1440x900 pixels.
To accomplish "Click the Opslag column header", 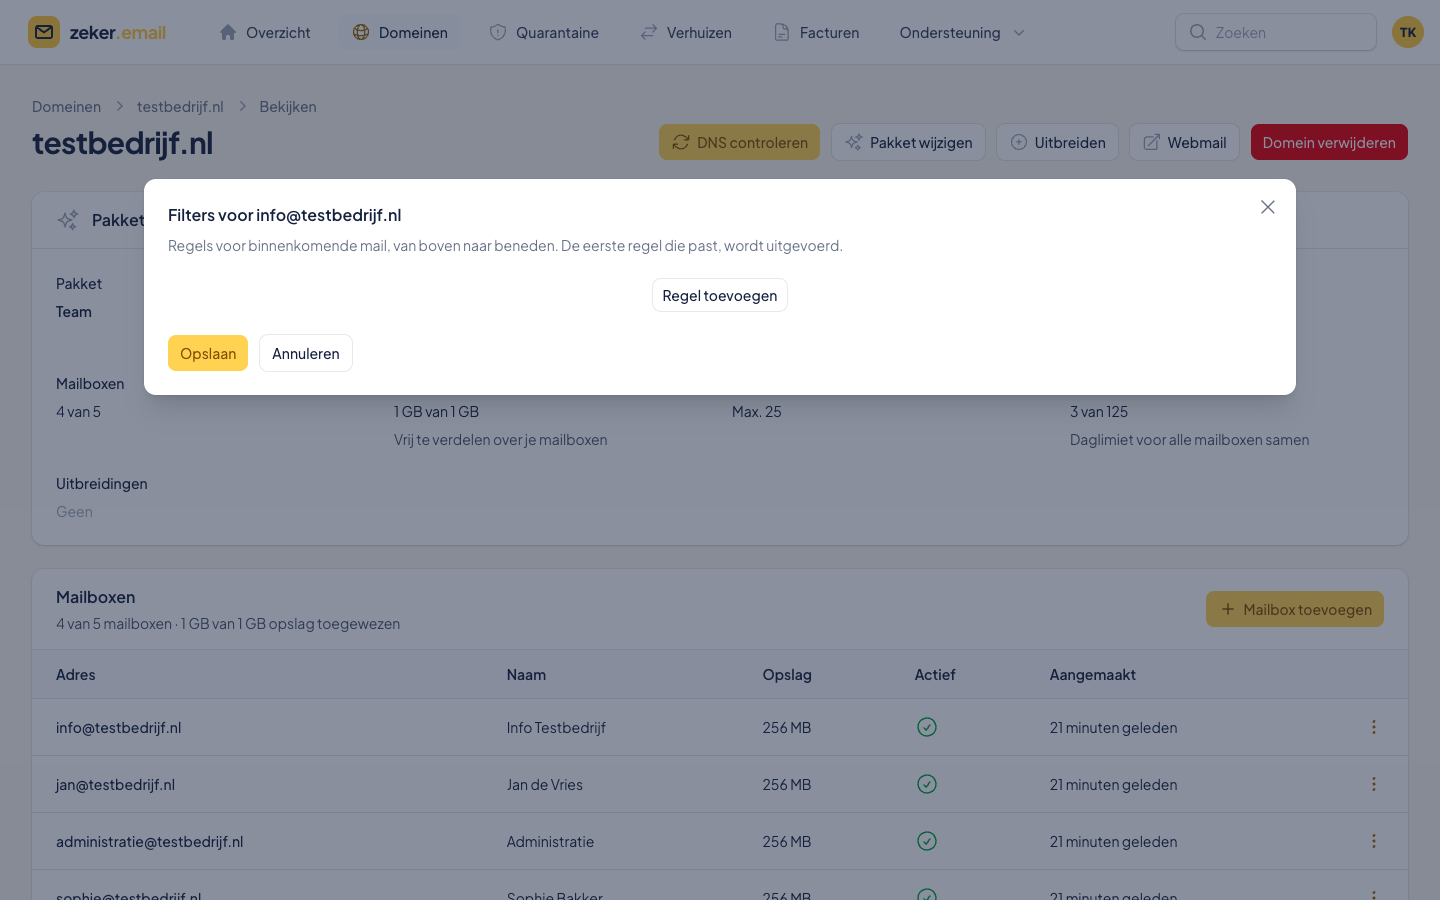I will [x=787, y=674].
